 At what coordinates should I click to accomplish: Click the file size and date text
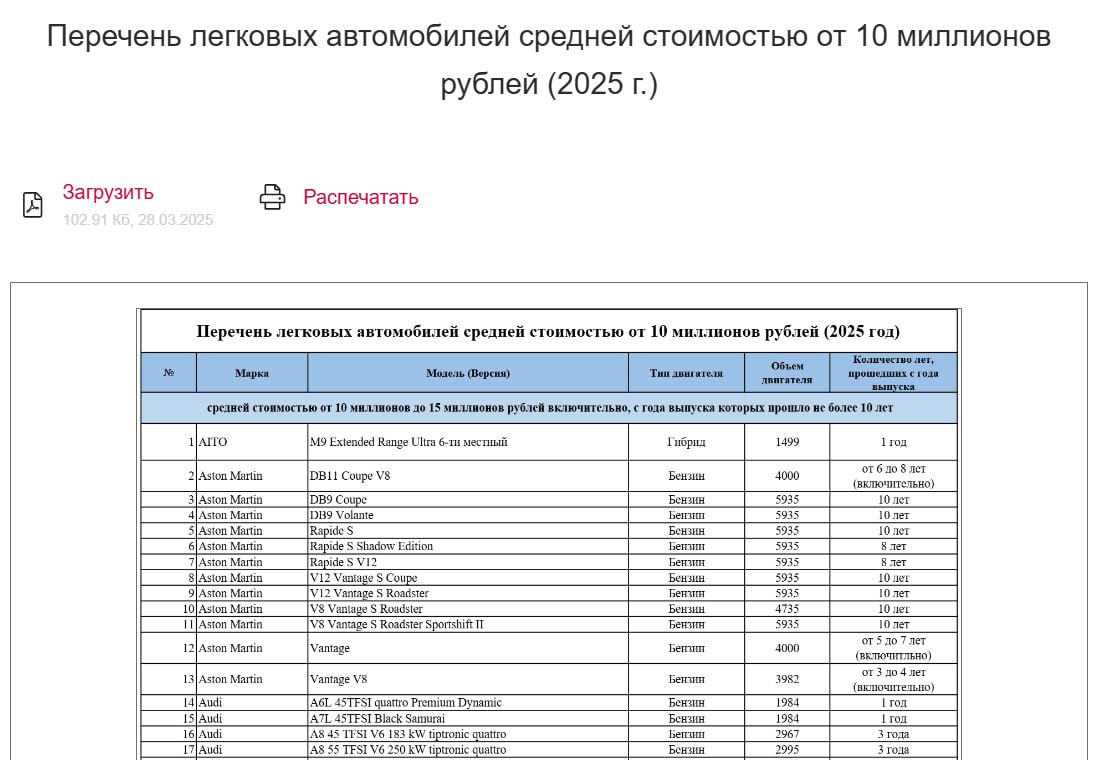pos(137,220)
